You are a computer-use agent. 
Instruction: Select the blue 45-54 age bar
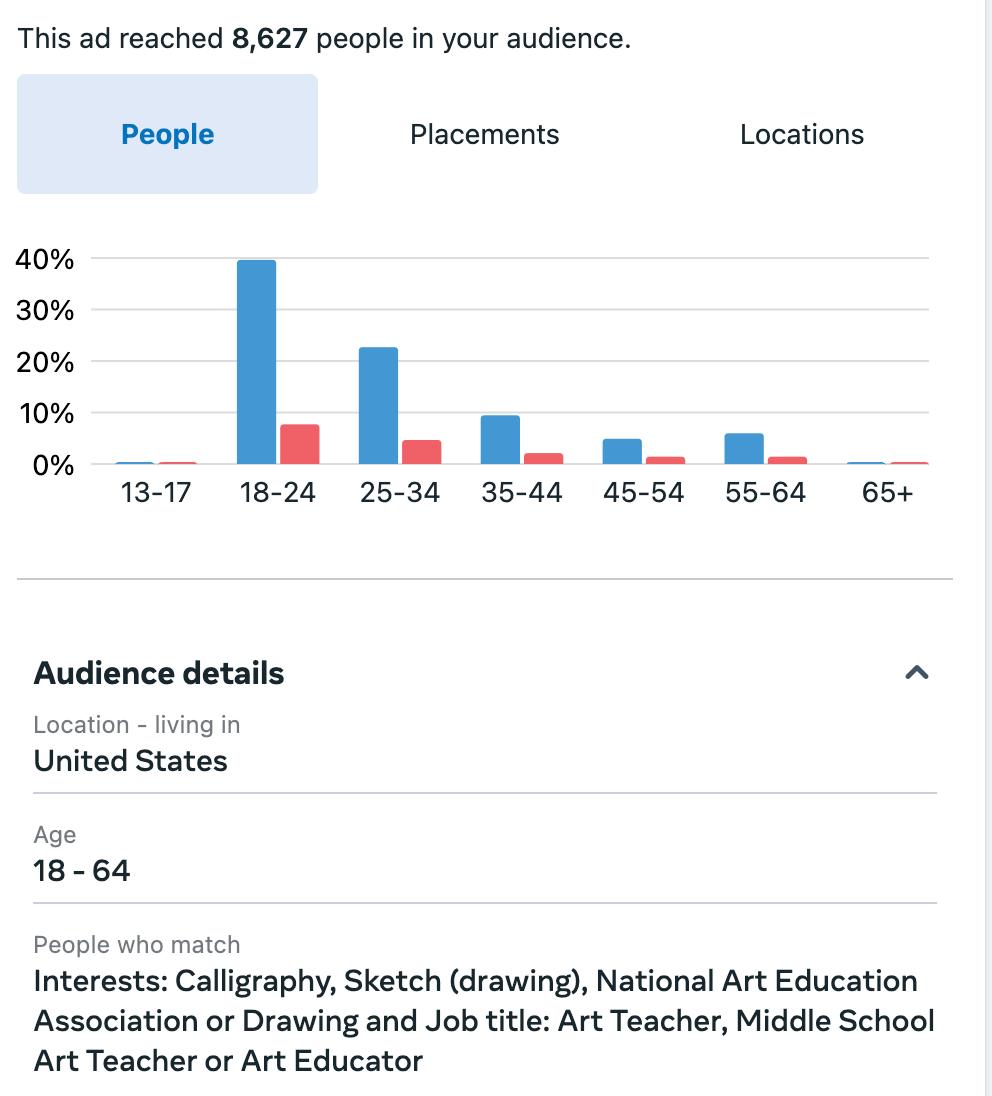point(622,451)
